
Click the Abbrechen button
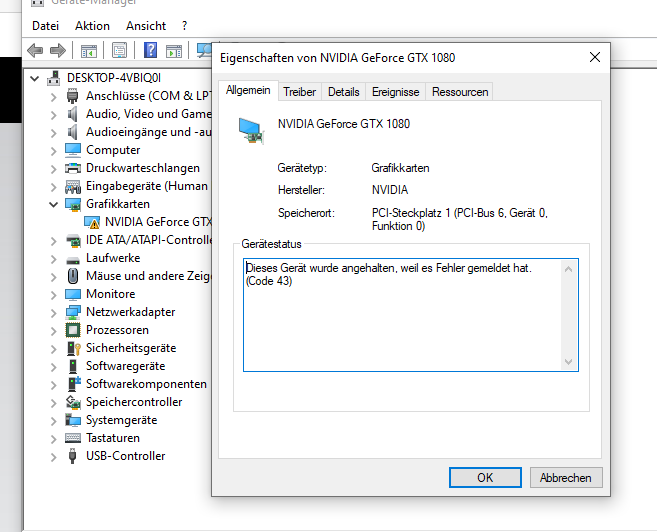[x=566, y=478]
